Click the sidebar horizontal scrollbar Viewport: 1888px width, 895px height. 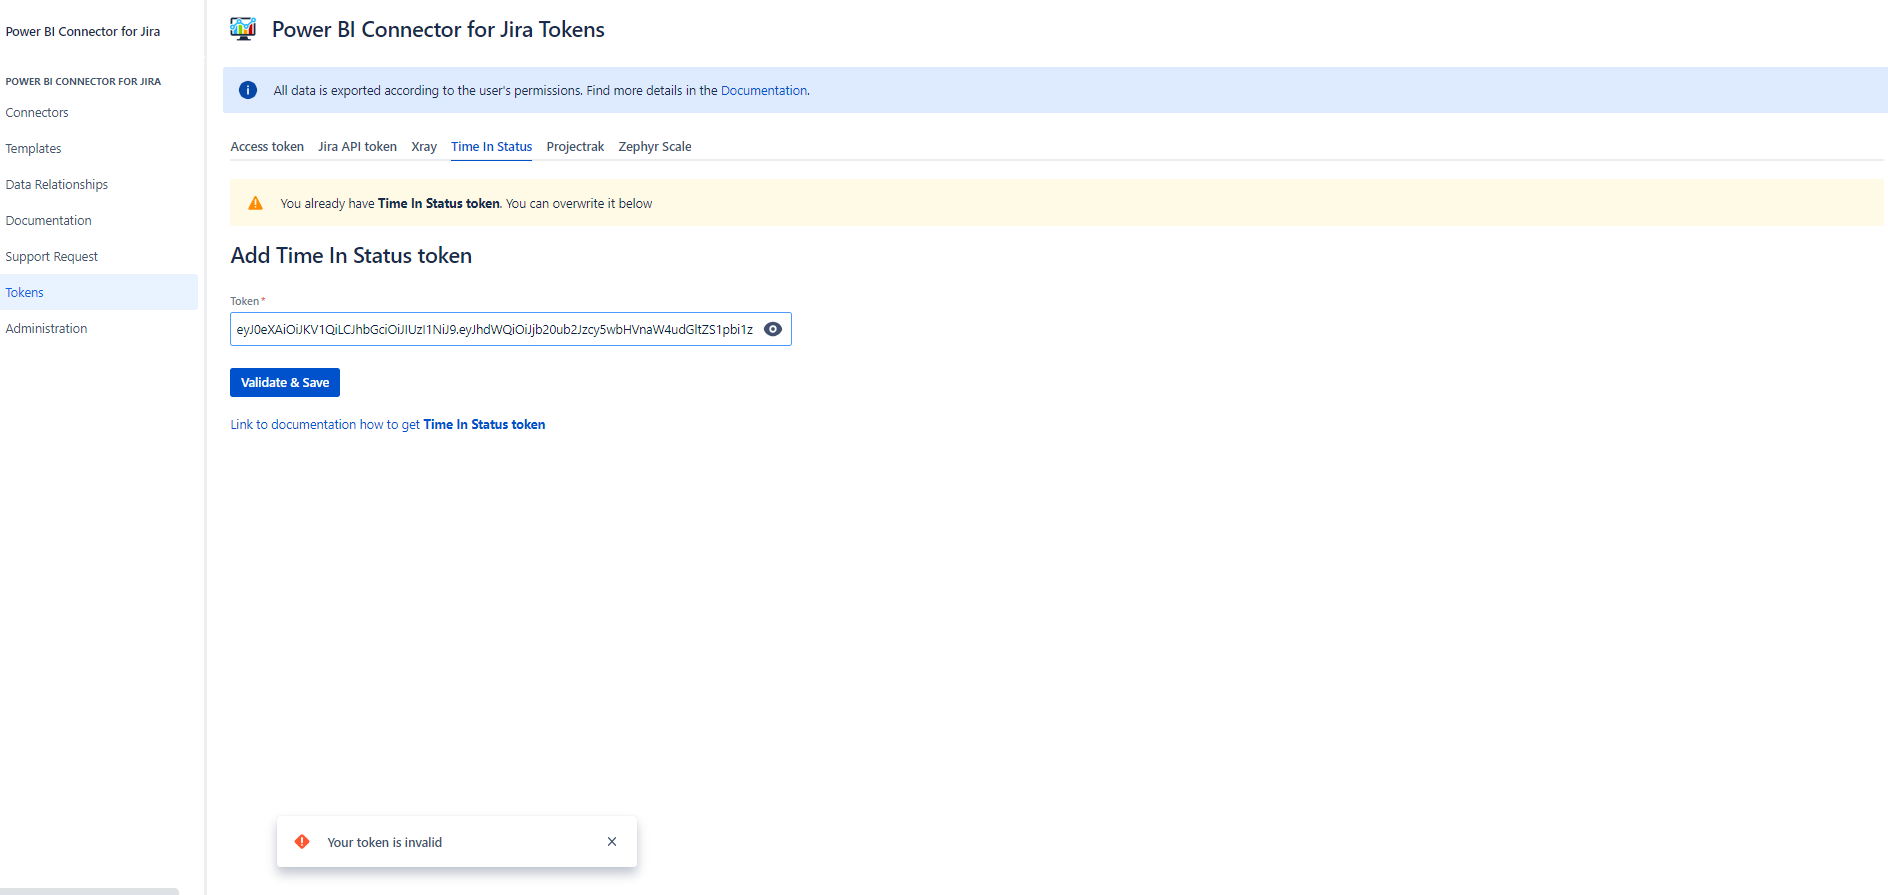(x=89, y=891)
